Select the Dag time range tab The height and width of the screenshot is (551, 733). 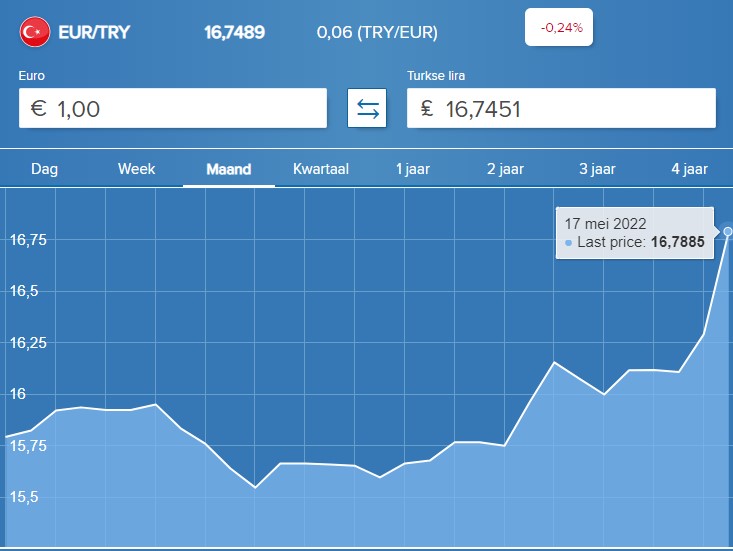coord(45,169)
